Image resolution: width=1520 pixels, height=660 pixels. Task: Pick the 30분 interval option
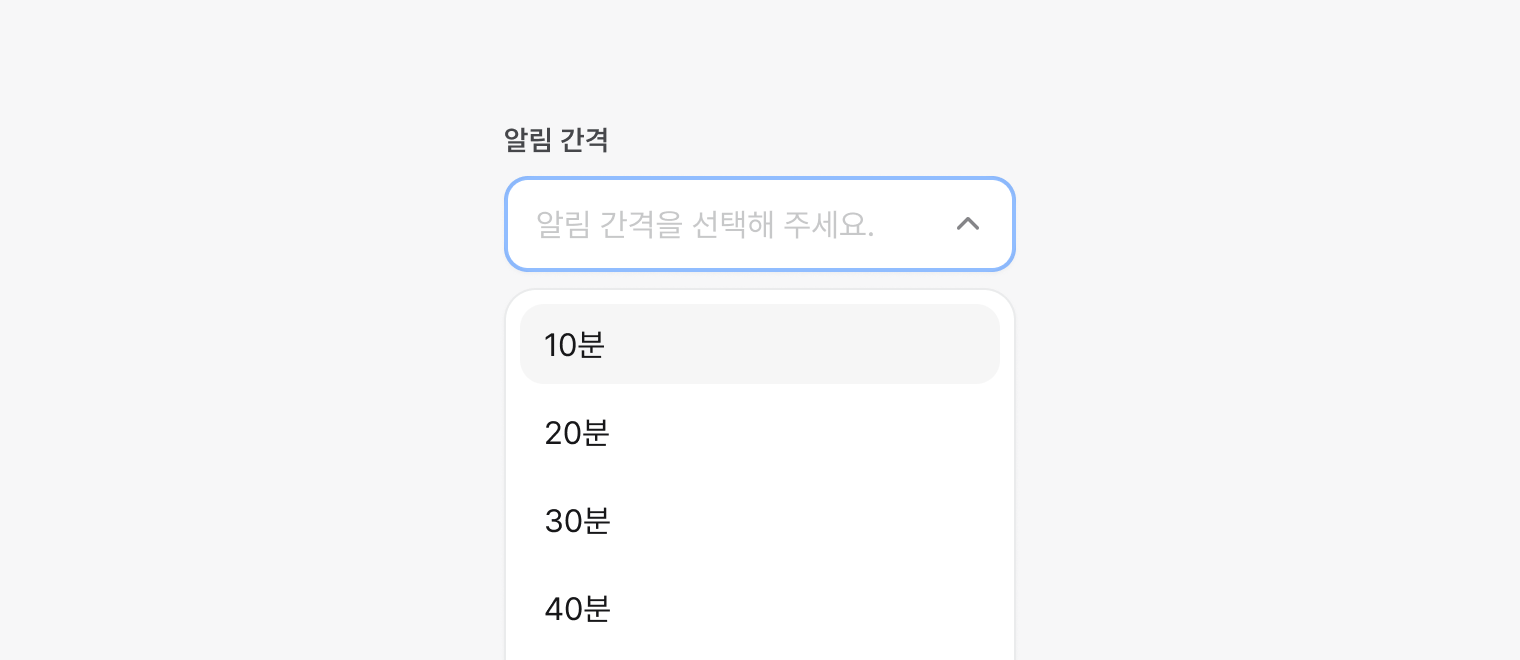(760, 521)
